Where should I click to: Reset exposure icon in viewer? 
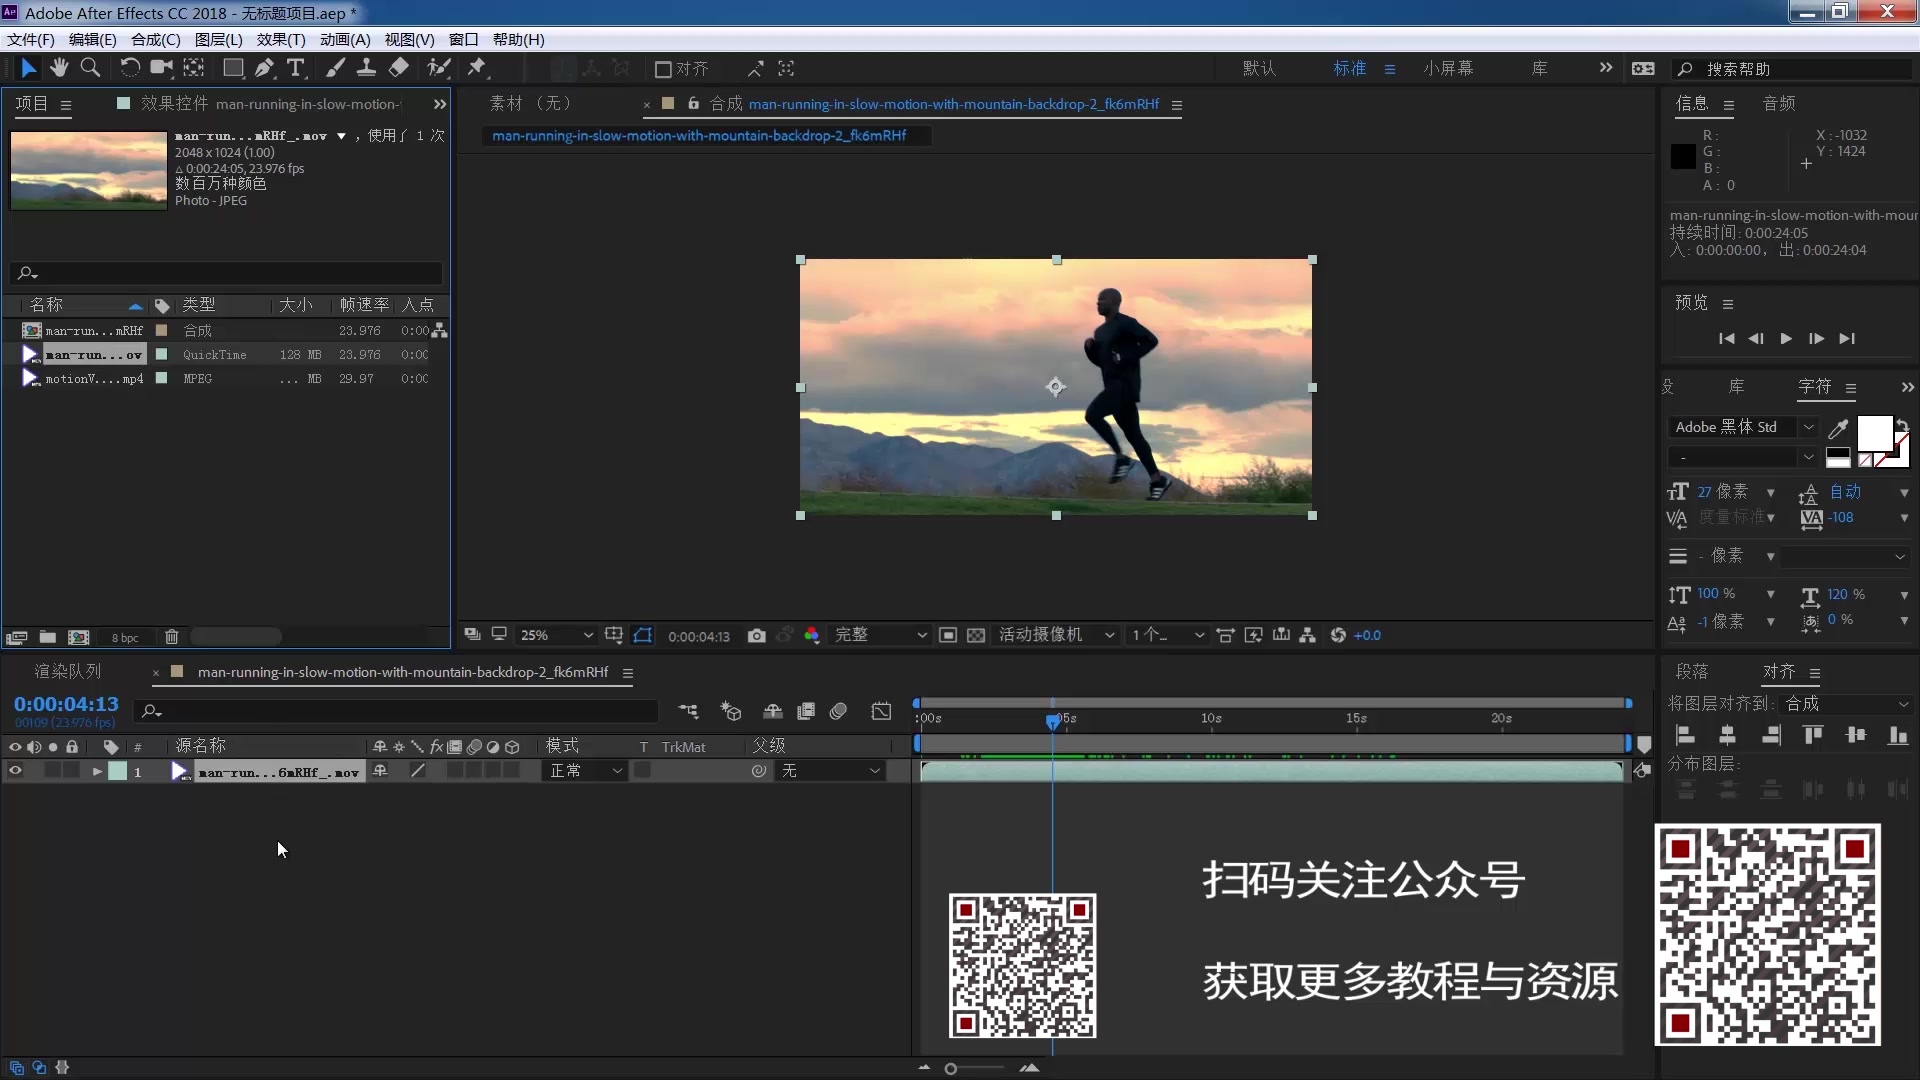pyautogui.click(x=1338, y=635)
